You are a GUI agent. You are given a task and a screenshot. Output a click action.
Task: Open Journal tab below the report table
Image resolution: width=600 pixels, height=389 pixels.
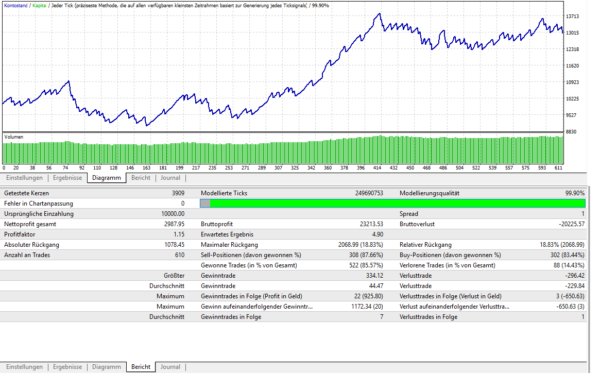point(170,367)
